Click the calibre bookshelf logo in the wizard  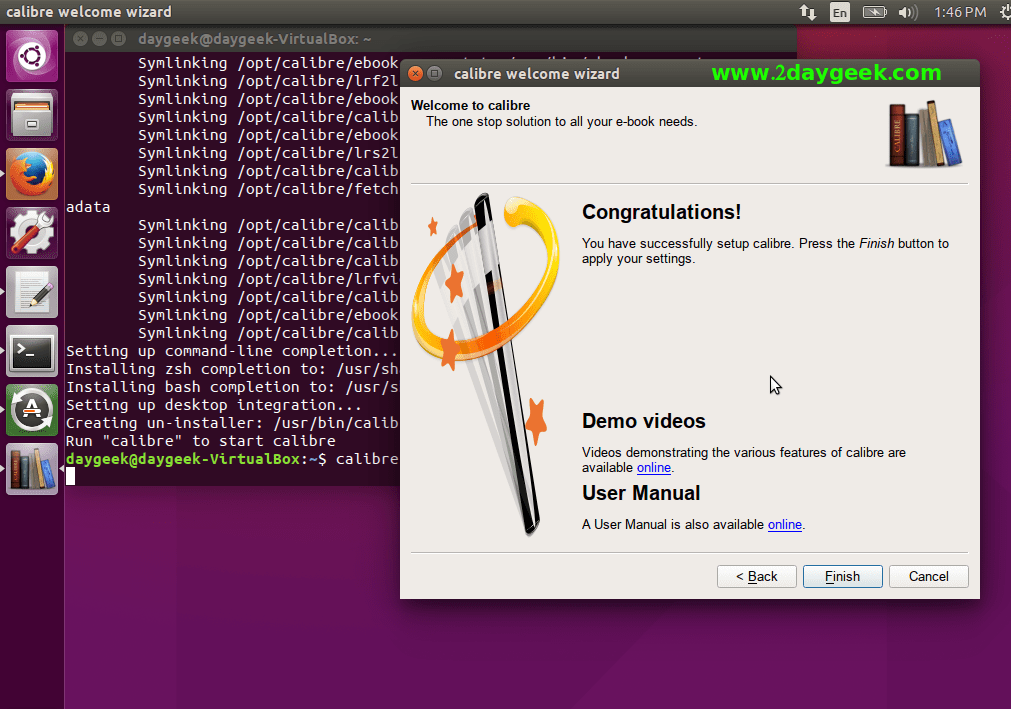tap(925, 134)
